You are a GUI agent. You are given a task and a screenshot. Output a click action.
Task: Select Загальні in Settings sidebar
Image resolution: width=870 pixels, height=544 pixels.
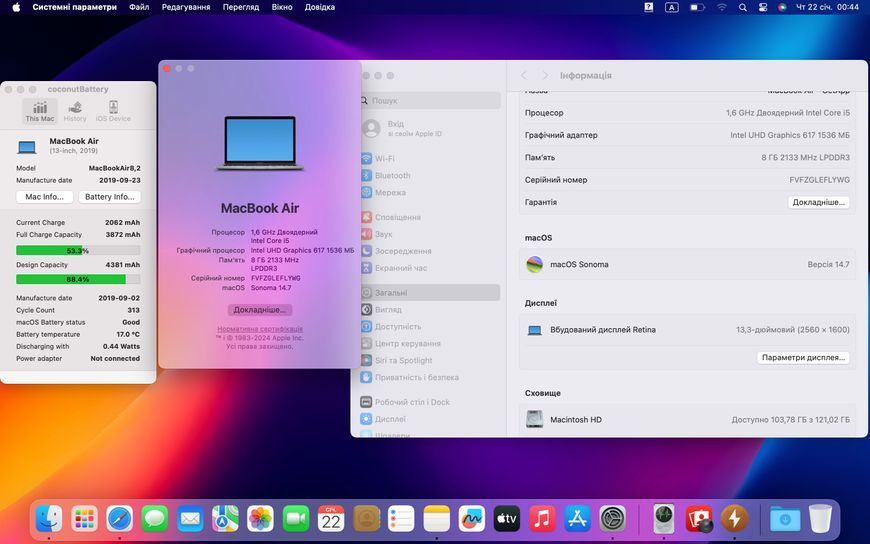click(x=431, y=293)
